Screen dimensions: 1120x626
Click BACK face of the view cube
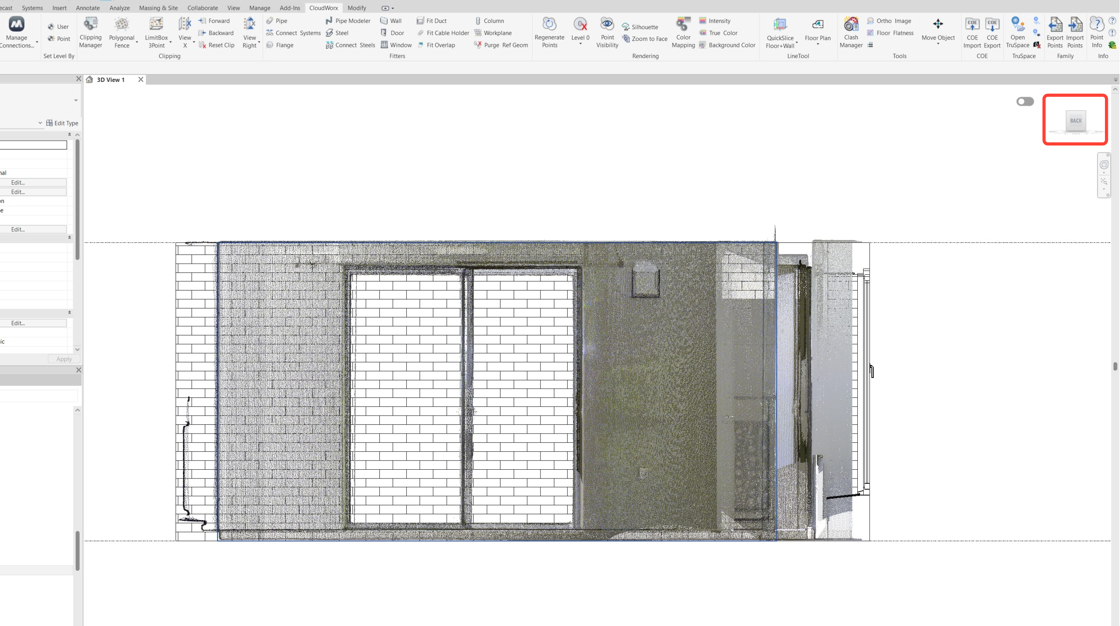pos(1076,120)
